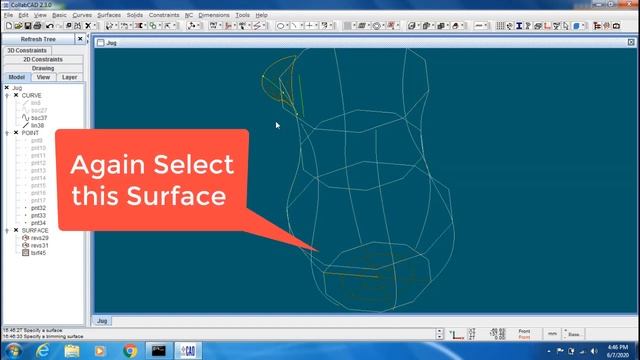Click the Open file folder icon
Viewport: 640px width, 360px height.
pyautogui.click(x=18, y=26)
